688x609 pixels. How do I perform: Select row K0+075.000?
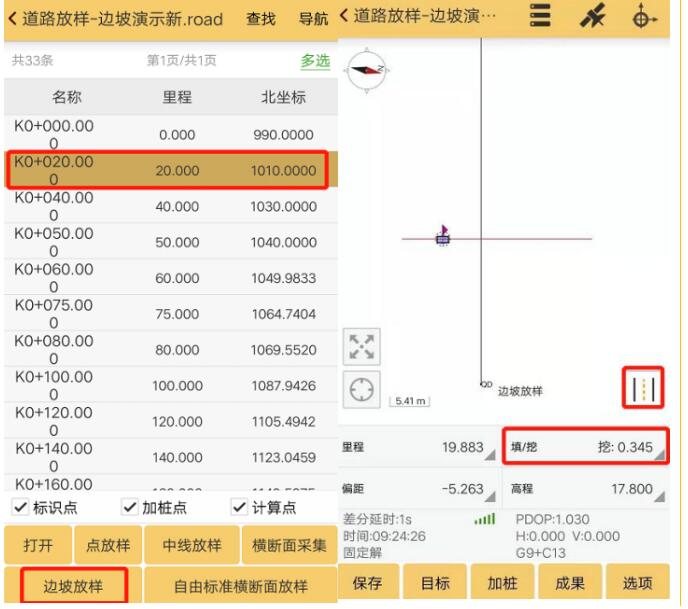coord(171,314)
